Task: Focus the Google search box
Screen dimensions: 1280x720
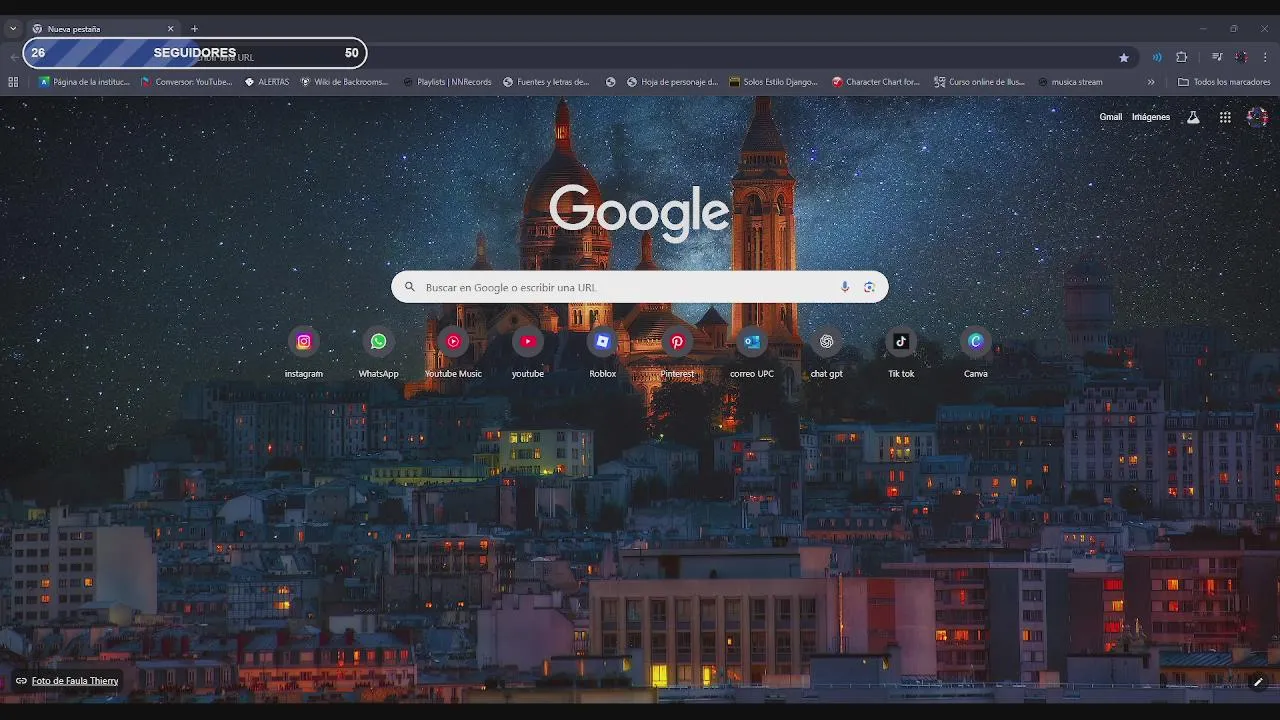Action: pyautogui.click(x=639, y=287)
